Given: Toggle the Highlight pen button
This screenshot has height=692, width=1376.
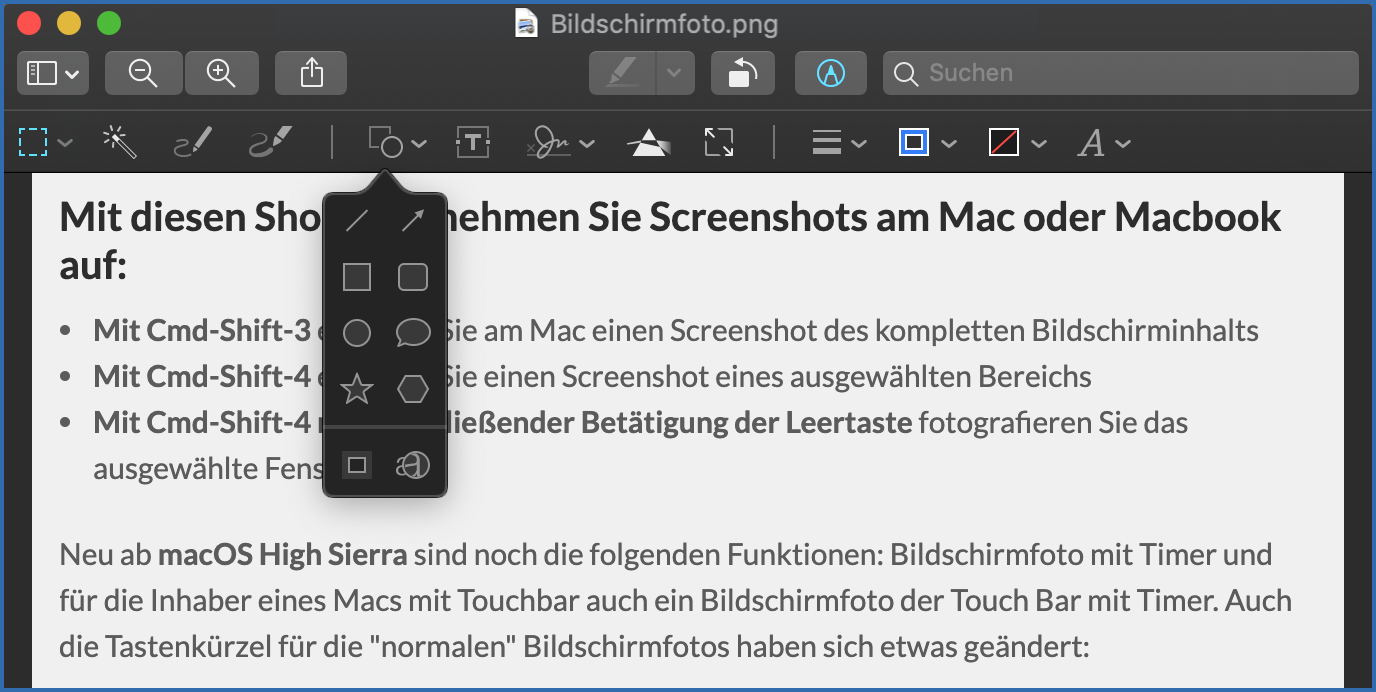Looking at the screenshot, I should tap(623, 73).
